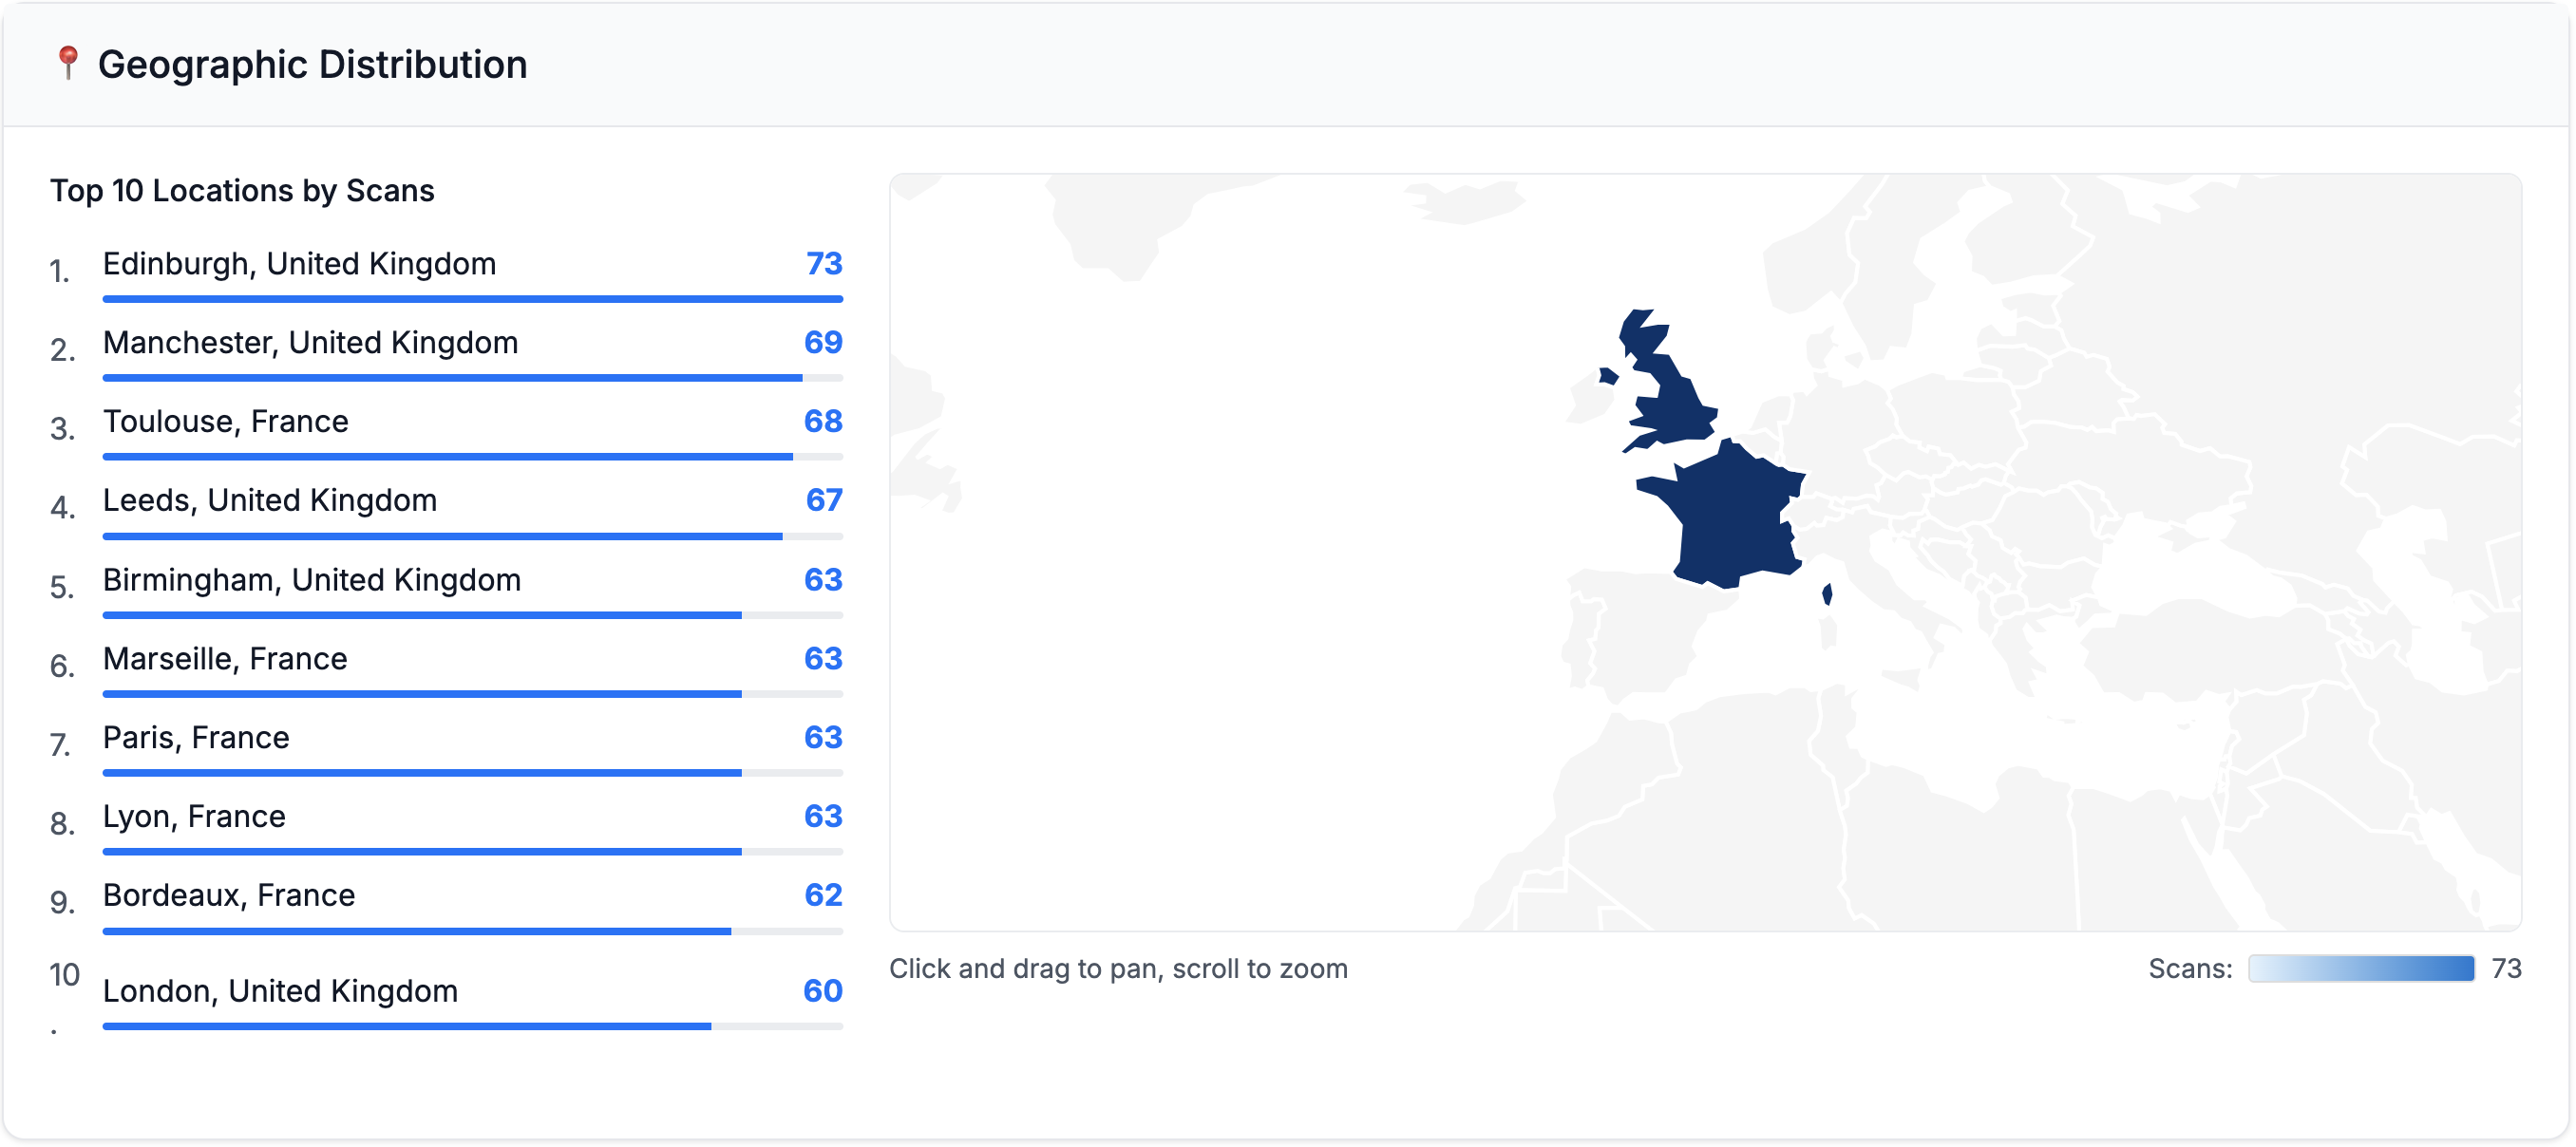Click the Paris, France entry
Screen dimensions: 2576x1147
[x=196, y=738]
